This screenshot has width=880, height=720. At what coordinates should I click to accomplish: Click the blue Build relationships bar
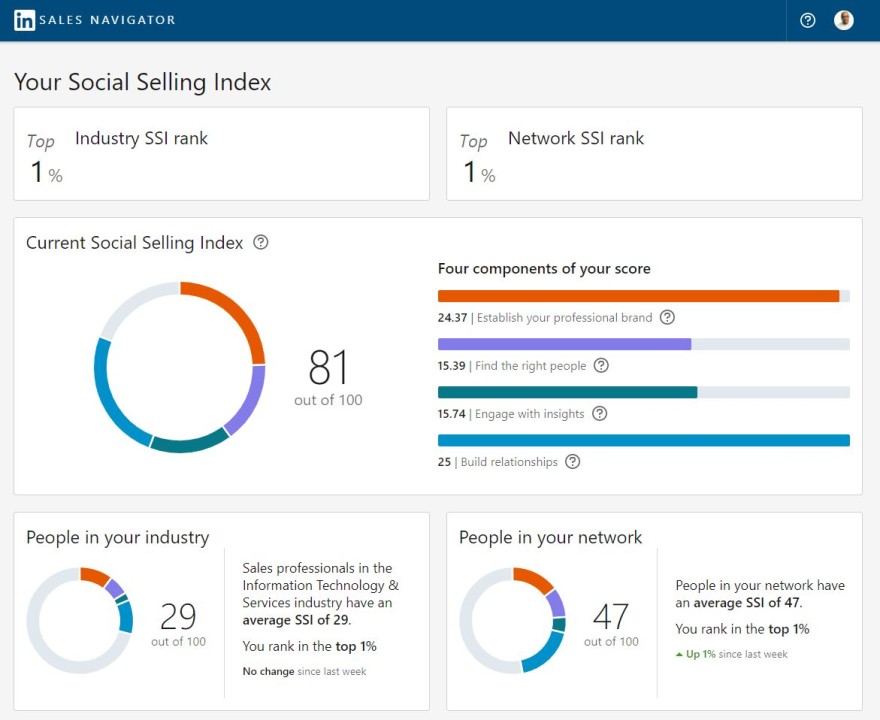(643, 440)
